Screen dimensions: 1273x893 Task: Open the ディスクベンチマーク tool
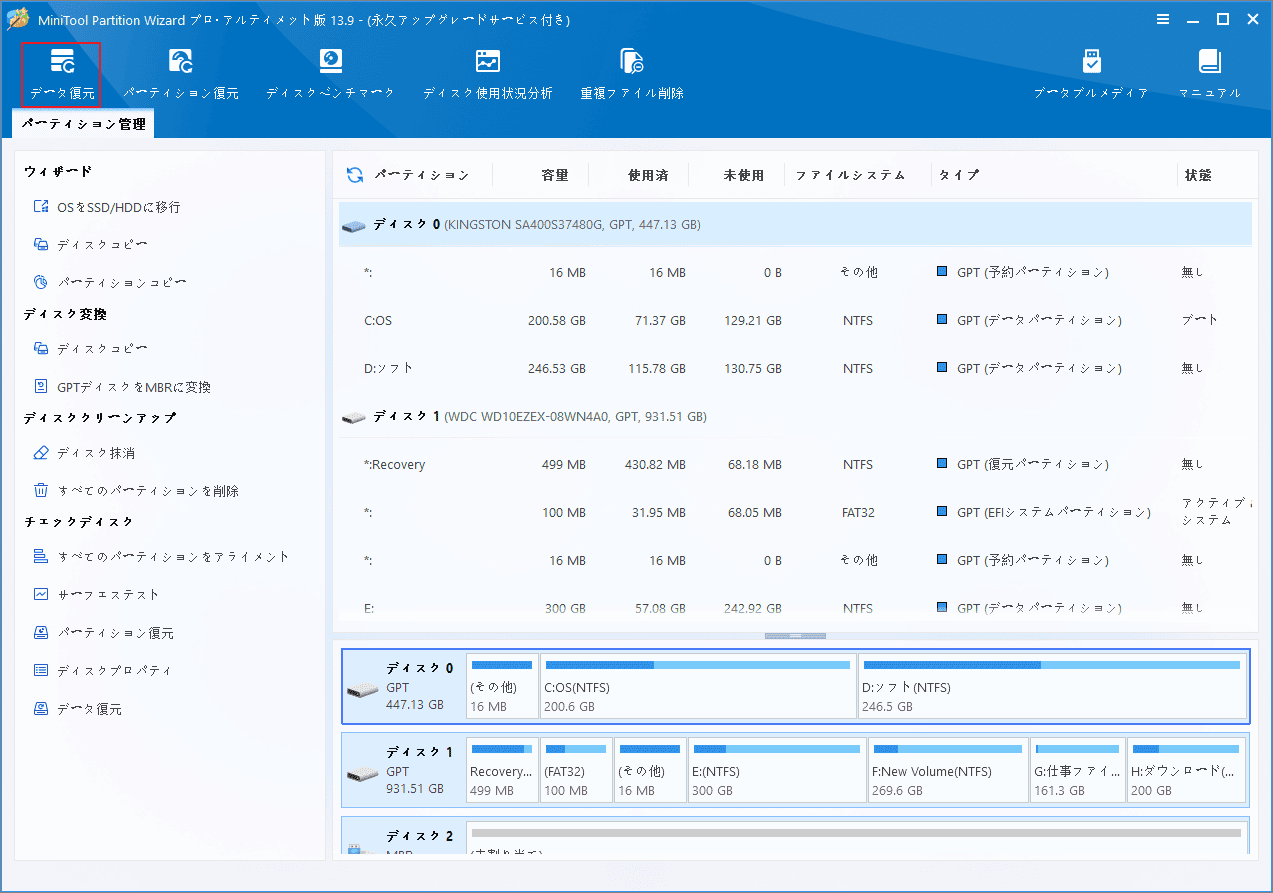coord(330,74)
